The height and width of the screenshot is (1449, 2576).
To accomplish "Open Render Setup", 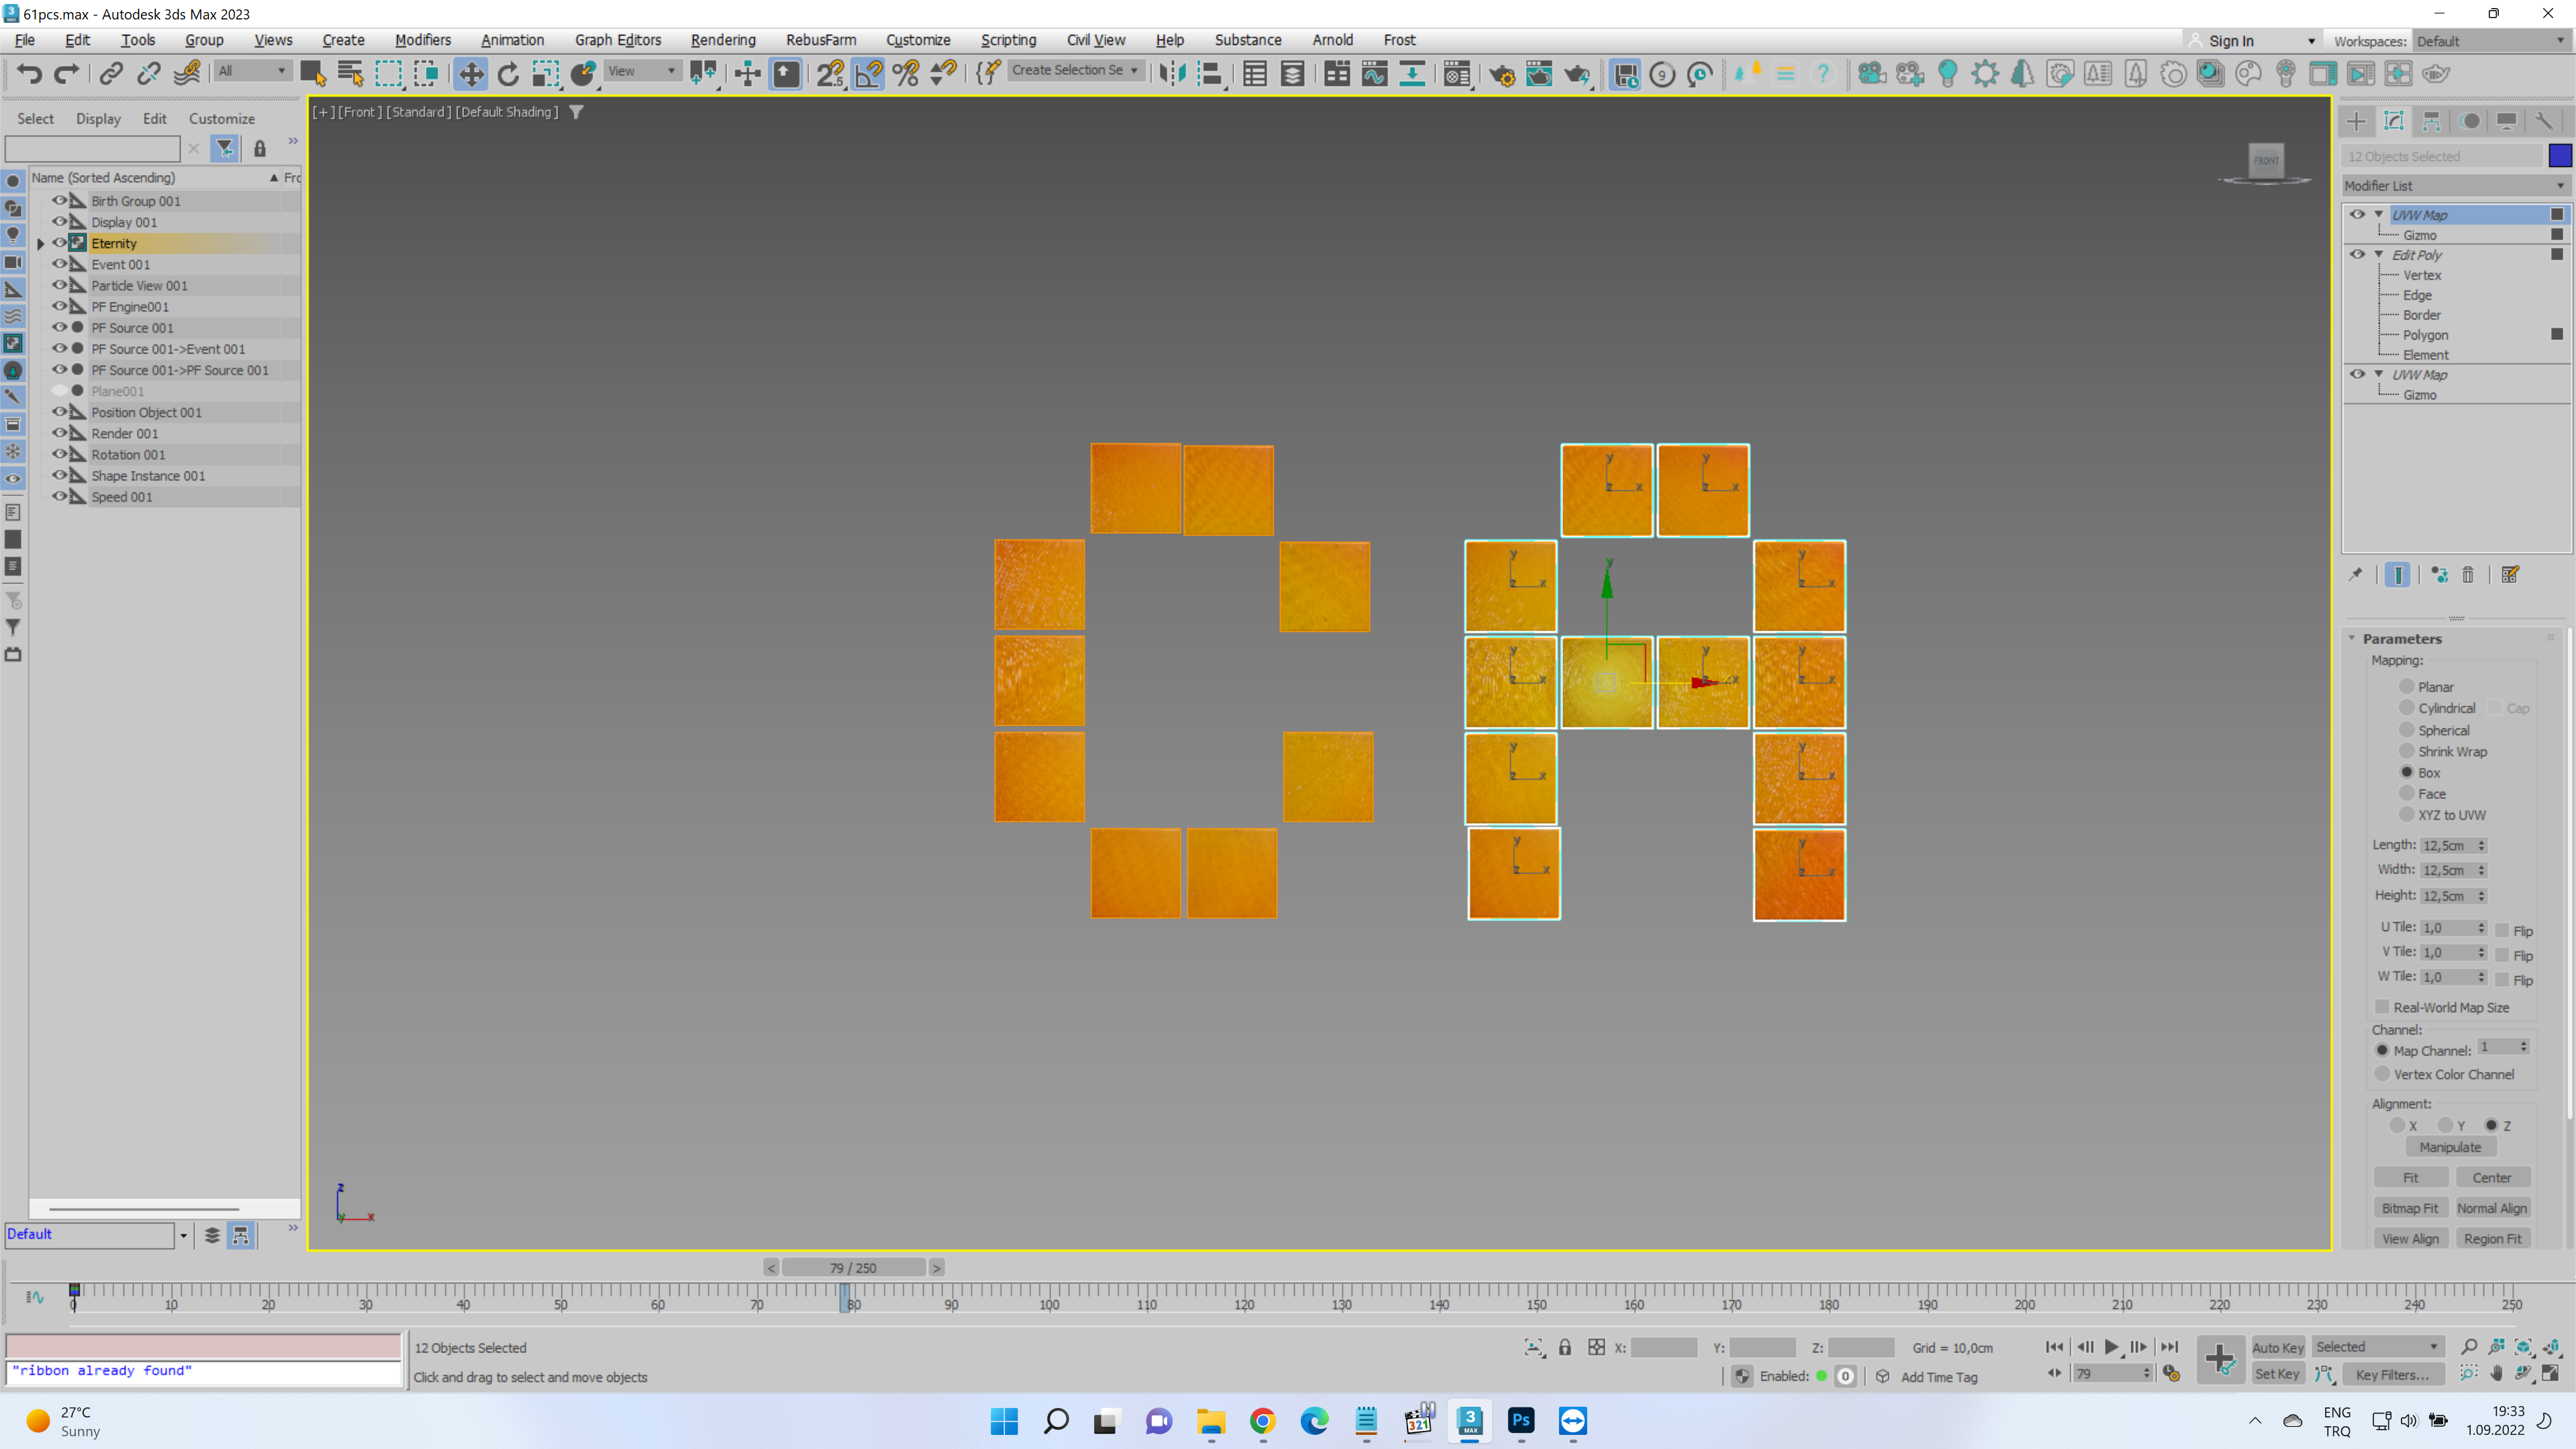I will click(1503, 73).
